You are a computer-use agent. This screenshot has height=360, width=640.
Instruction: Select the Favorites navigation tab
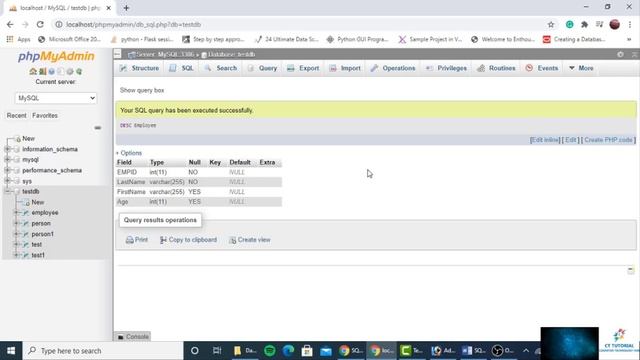(x=45, y=116)
